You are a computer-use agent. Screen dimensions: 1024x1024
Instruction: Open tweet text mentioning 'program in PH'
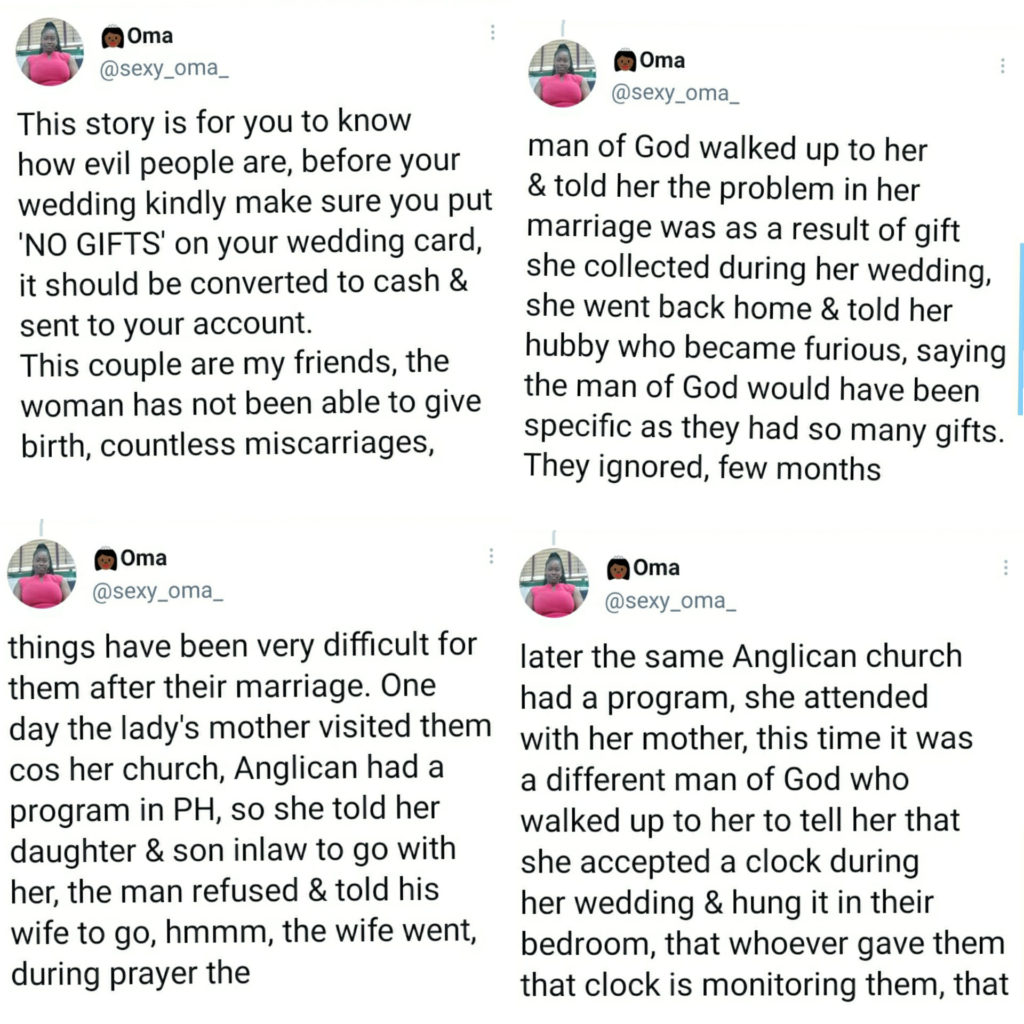249,810
